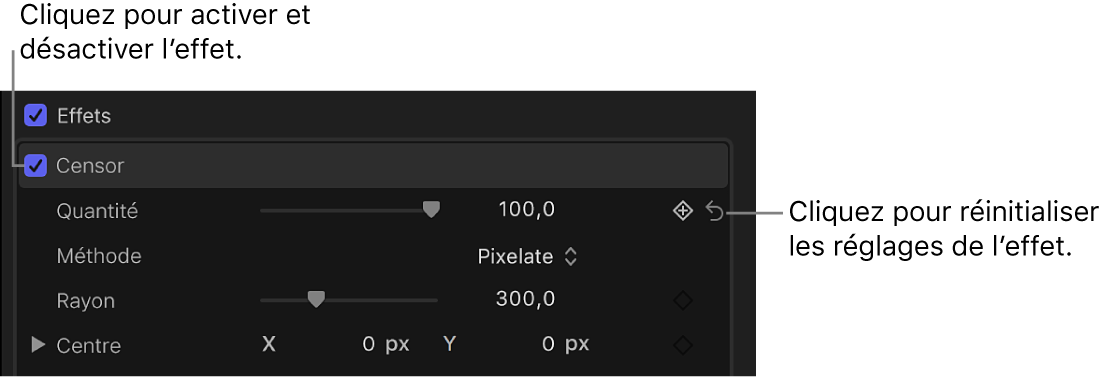Click the Effets section label
This screenshot has width=1112, height=378.
[84, 116]
